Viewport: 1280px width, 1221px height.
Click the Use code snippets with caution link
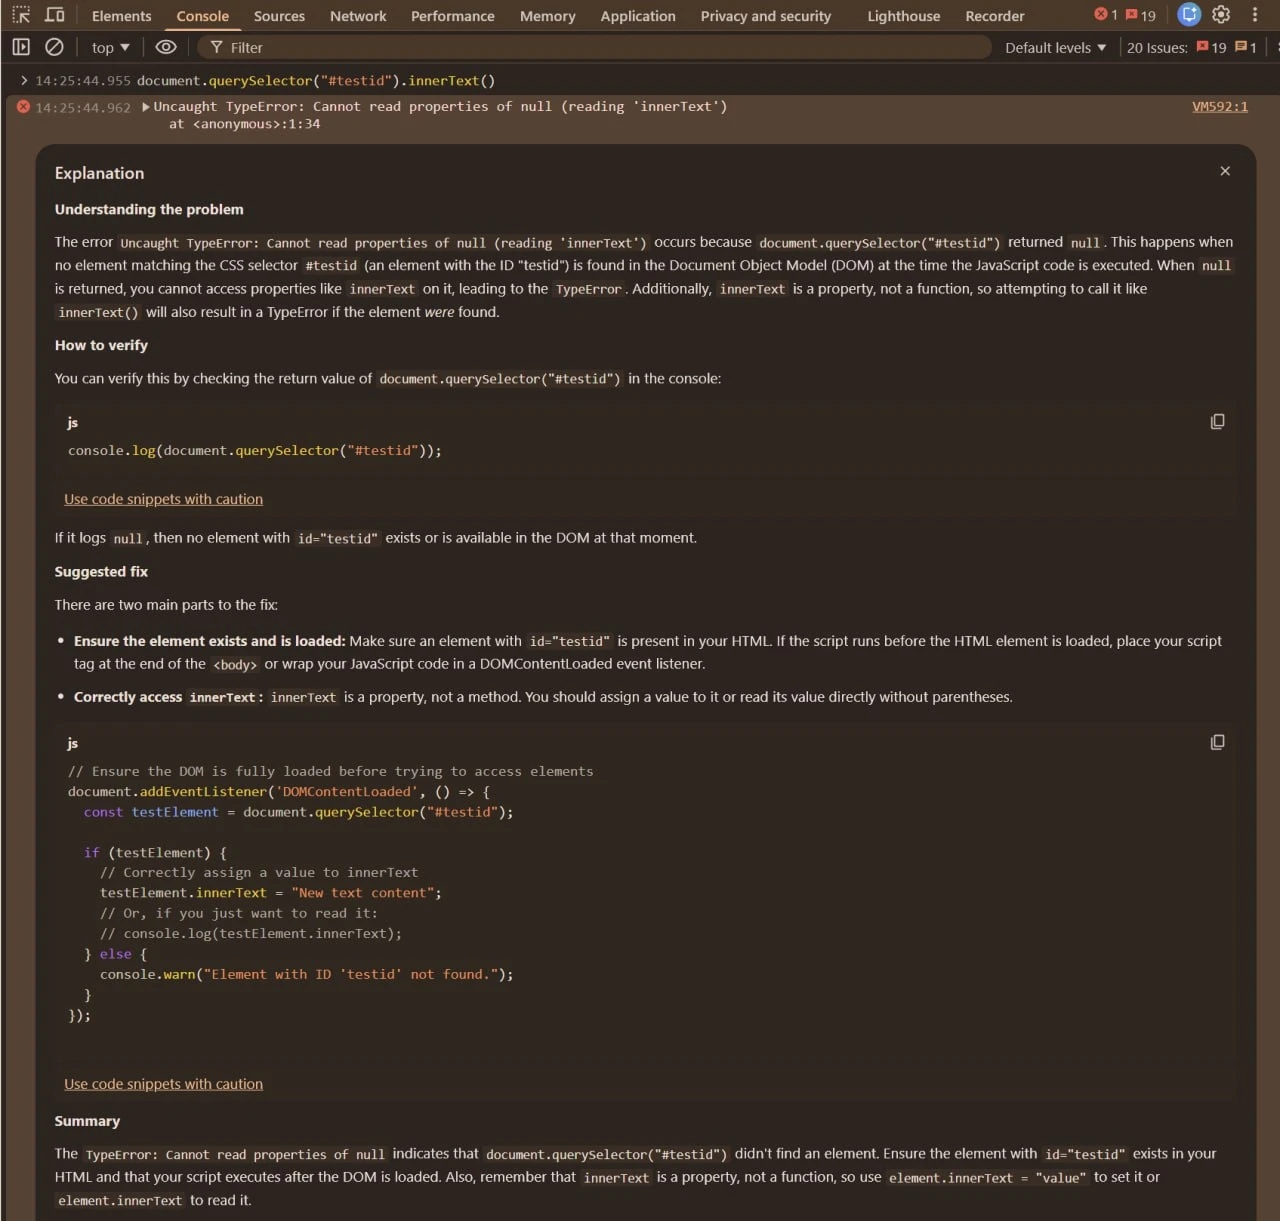tap(163, 498)
